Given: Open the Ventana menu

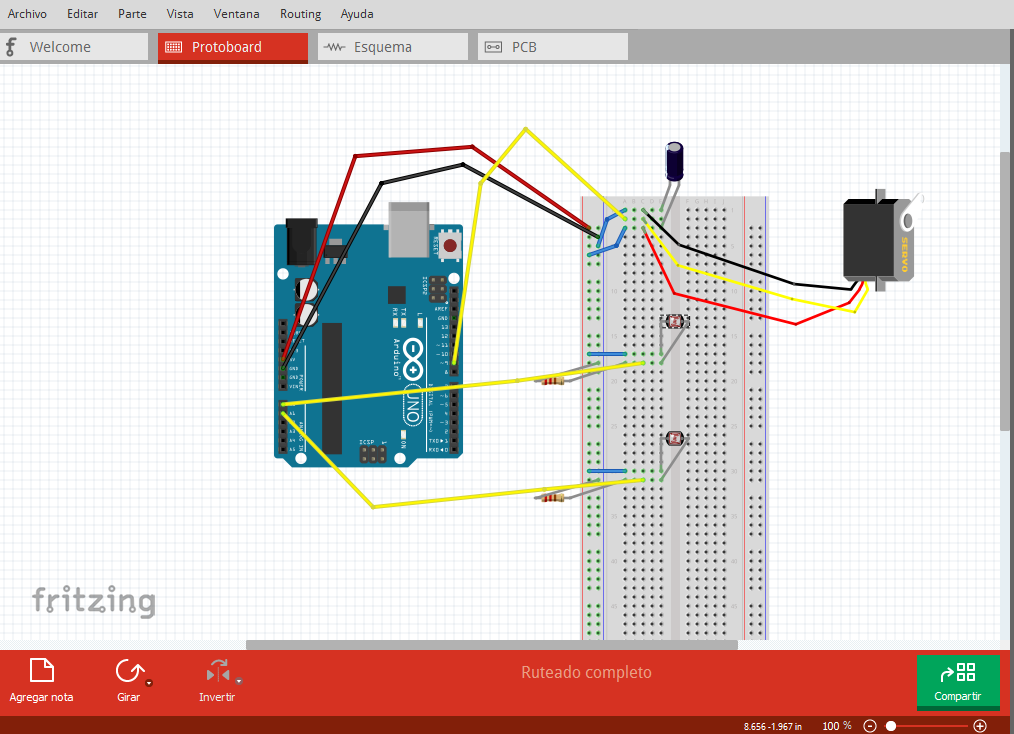Looking at the screenshot, I should pos(236,14).
